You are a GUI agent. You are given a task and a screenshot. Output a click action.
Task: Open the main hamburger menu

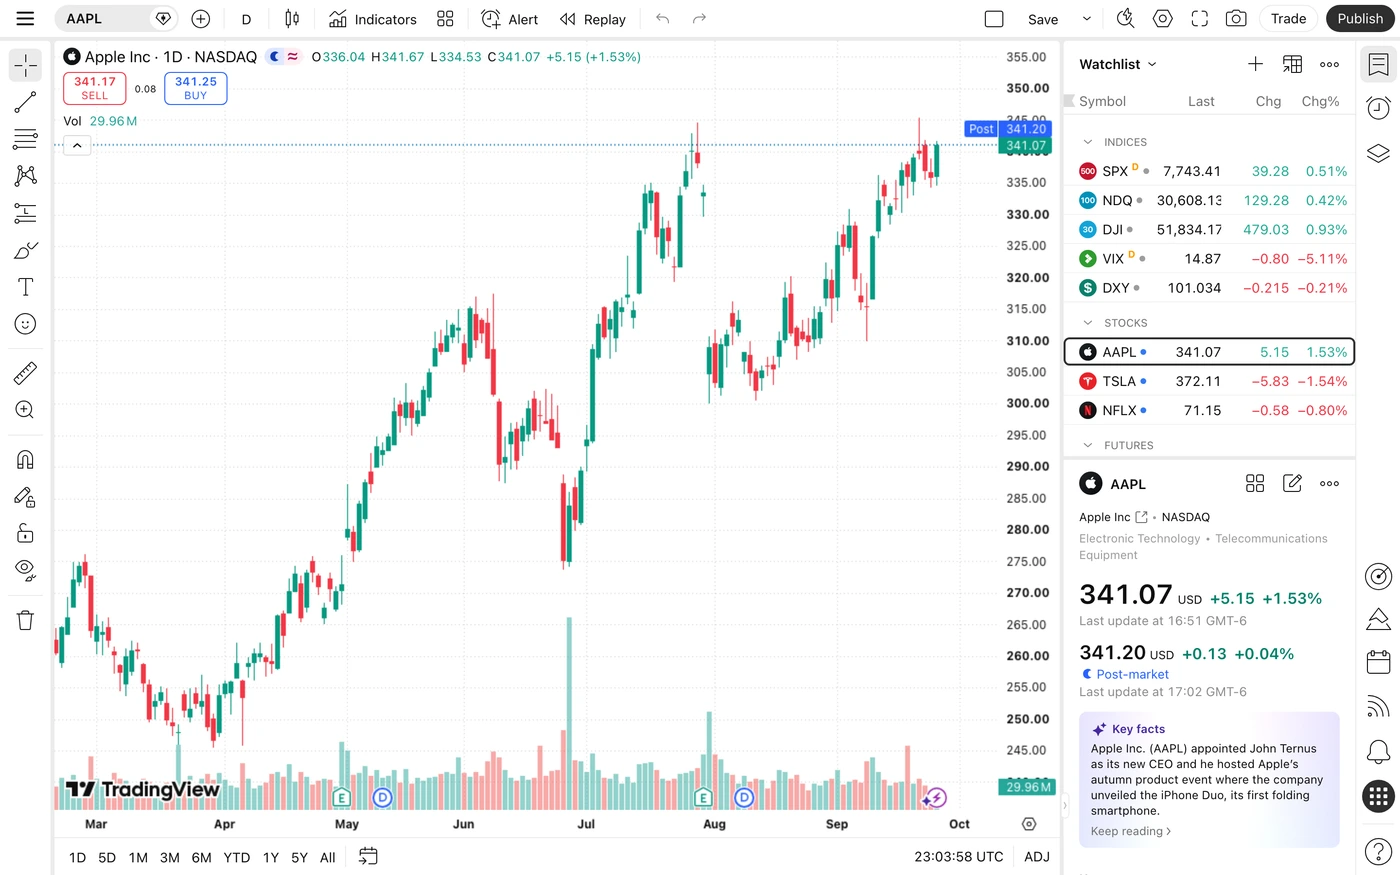(25, 19)
